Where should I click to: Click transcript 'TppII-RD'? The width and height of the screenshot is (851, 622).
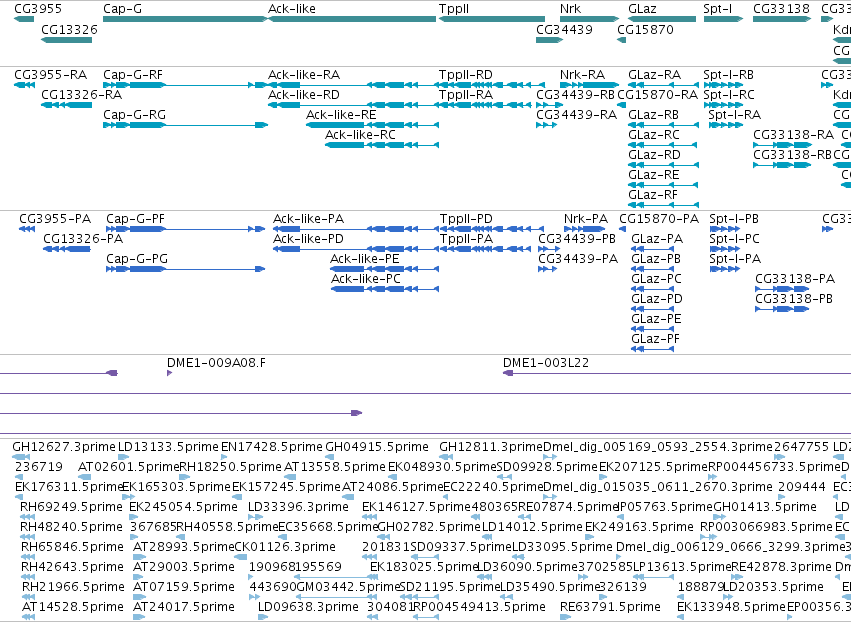tap(466, 75)
